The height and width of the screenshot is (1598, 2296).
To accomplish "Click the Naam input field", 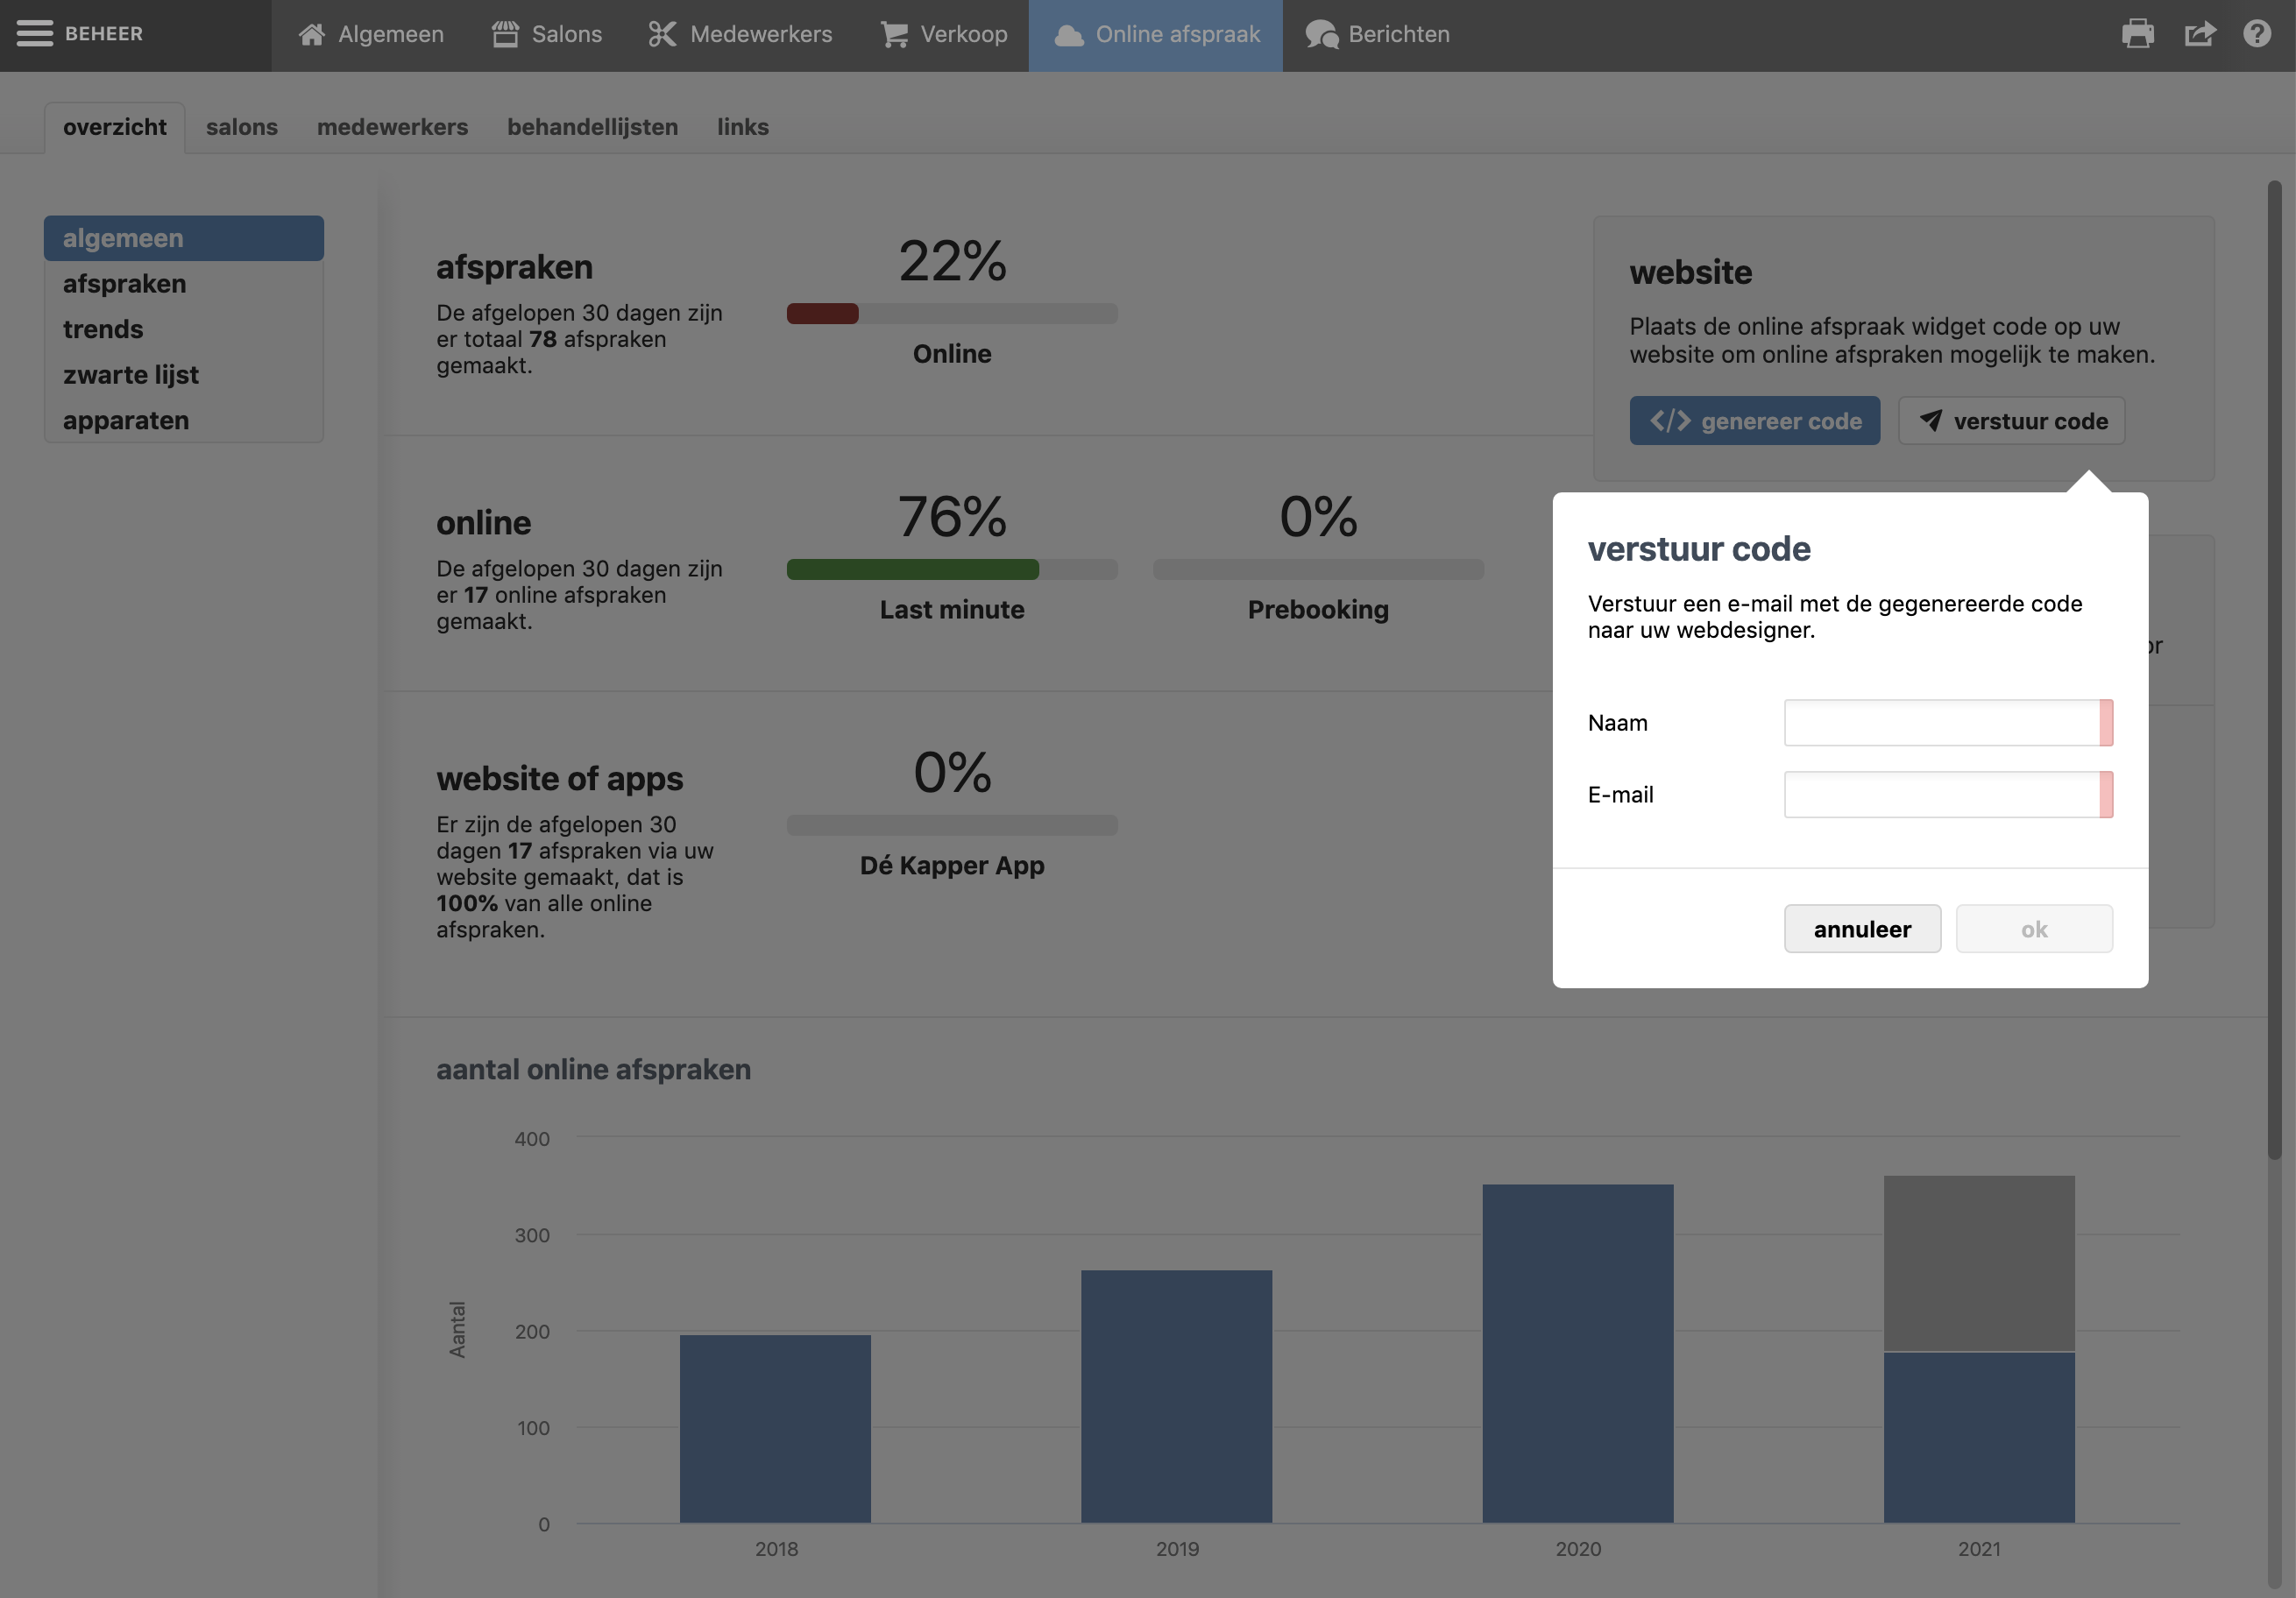I will tap(1941, 723).
